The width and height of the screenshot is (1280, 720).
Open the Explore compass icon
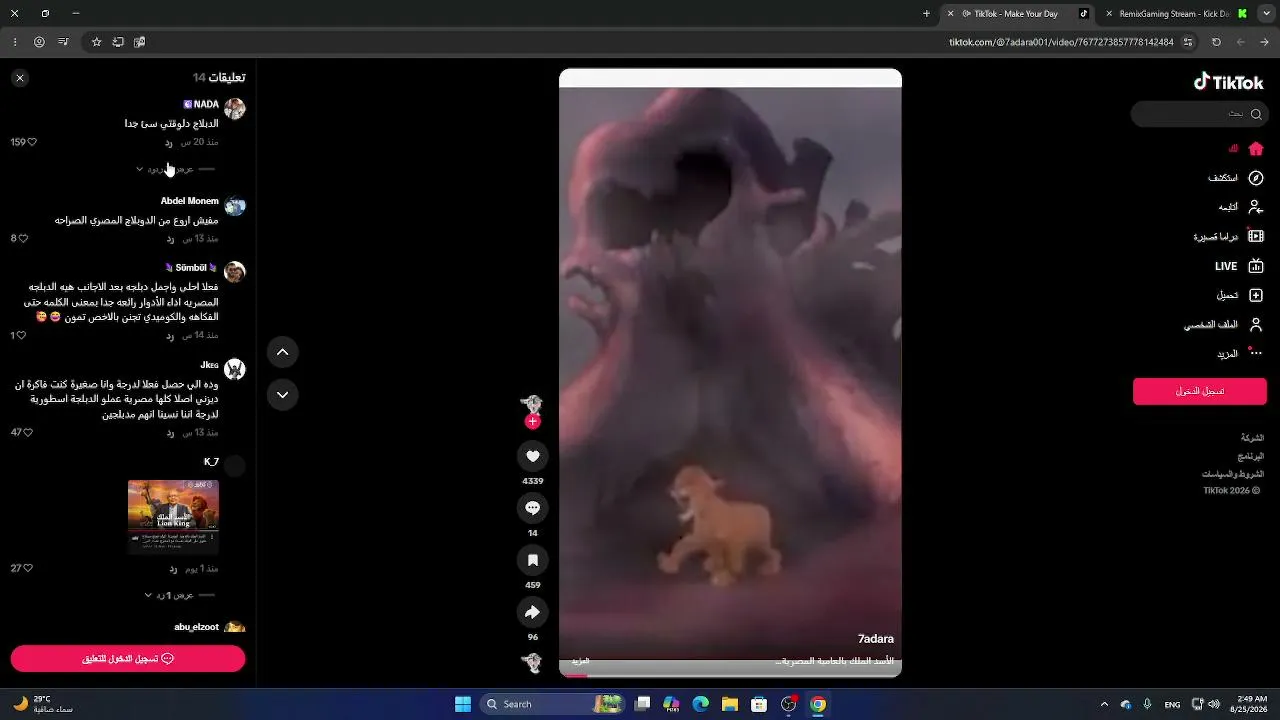1256,178
